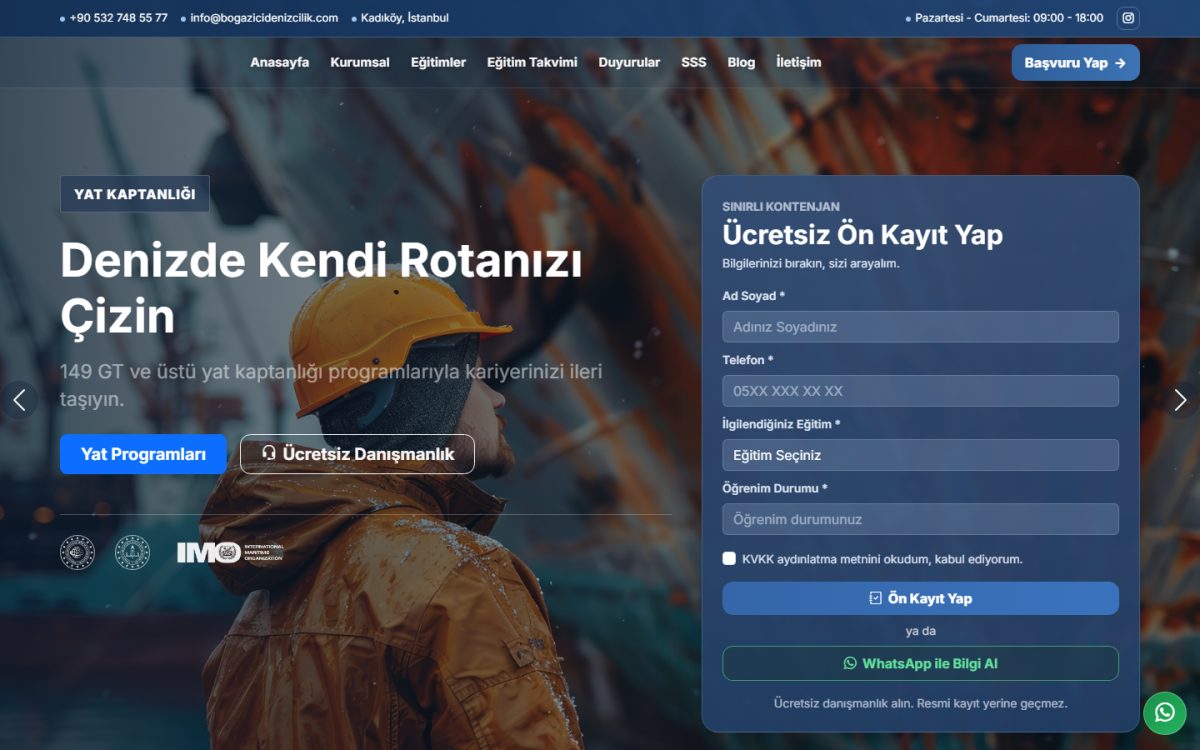The image size is (1200, 750).
Task: Click the Ad Soyad input field
Action: 920,327
